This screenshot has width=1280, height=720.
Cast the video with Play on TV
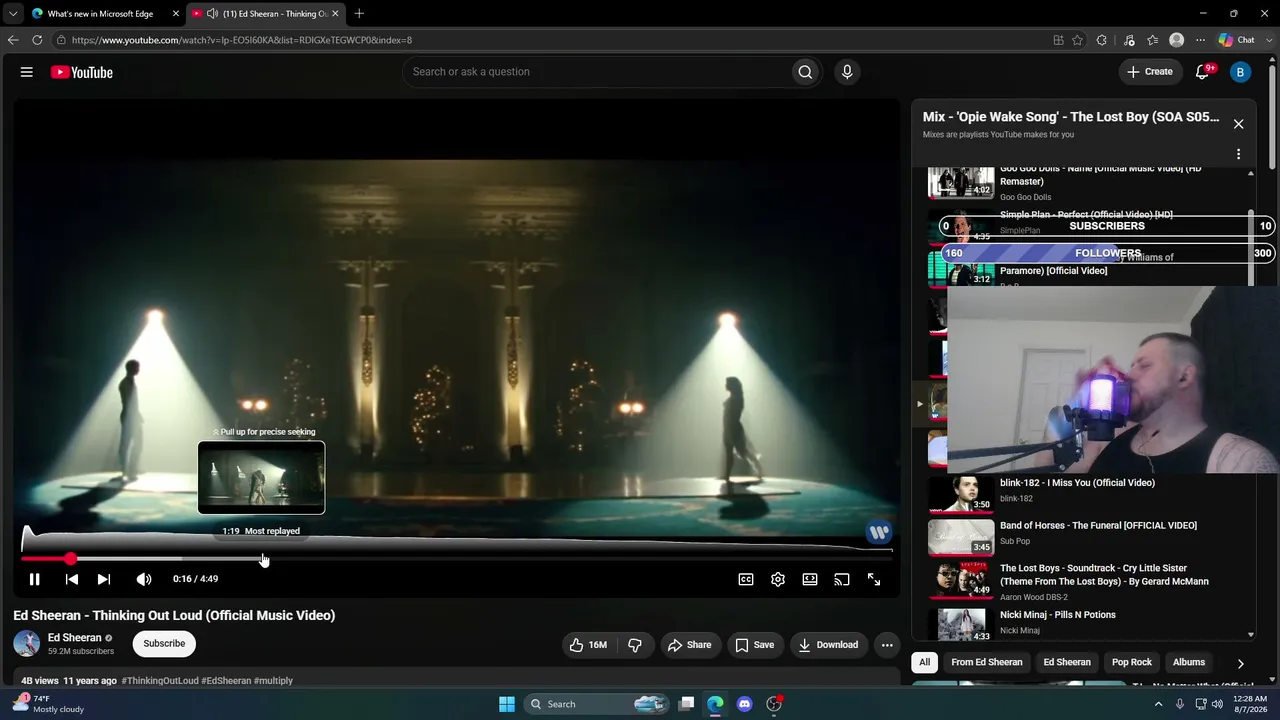click(842, 579)
